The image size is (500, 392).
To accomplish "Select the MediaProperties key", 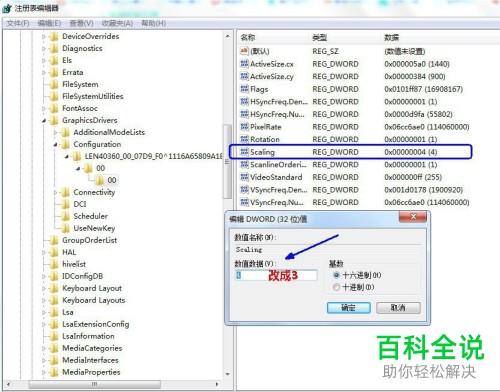I will tap(91, 372).
